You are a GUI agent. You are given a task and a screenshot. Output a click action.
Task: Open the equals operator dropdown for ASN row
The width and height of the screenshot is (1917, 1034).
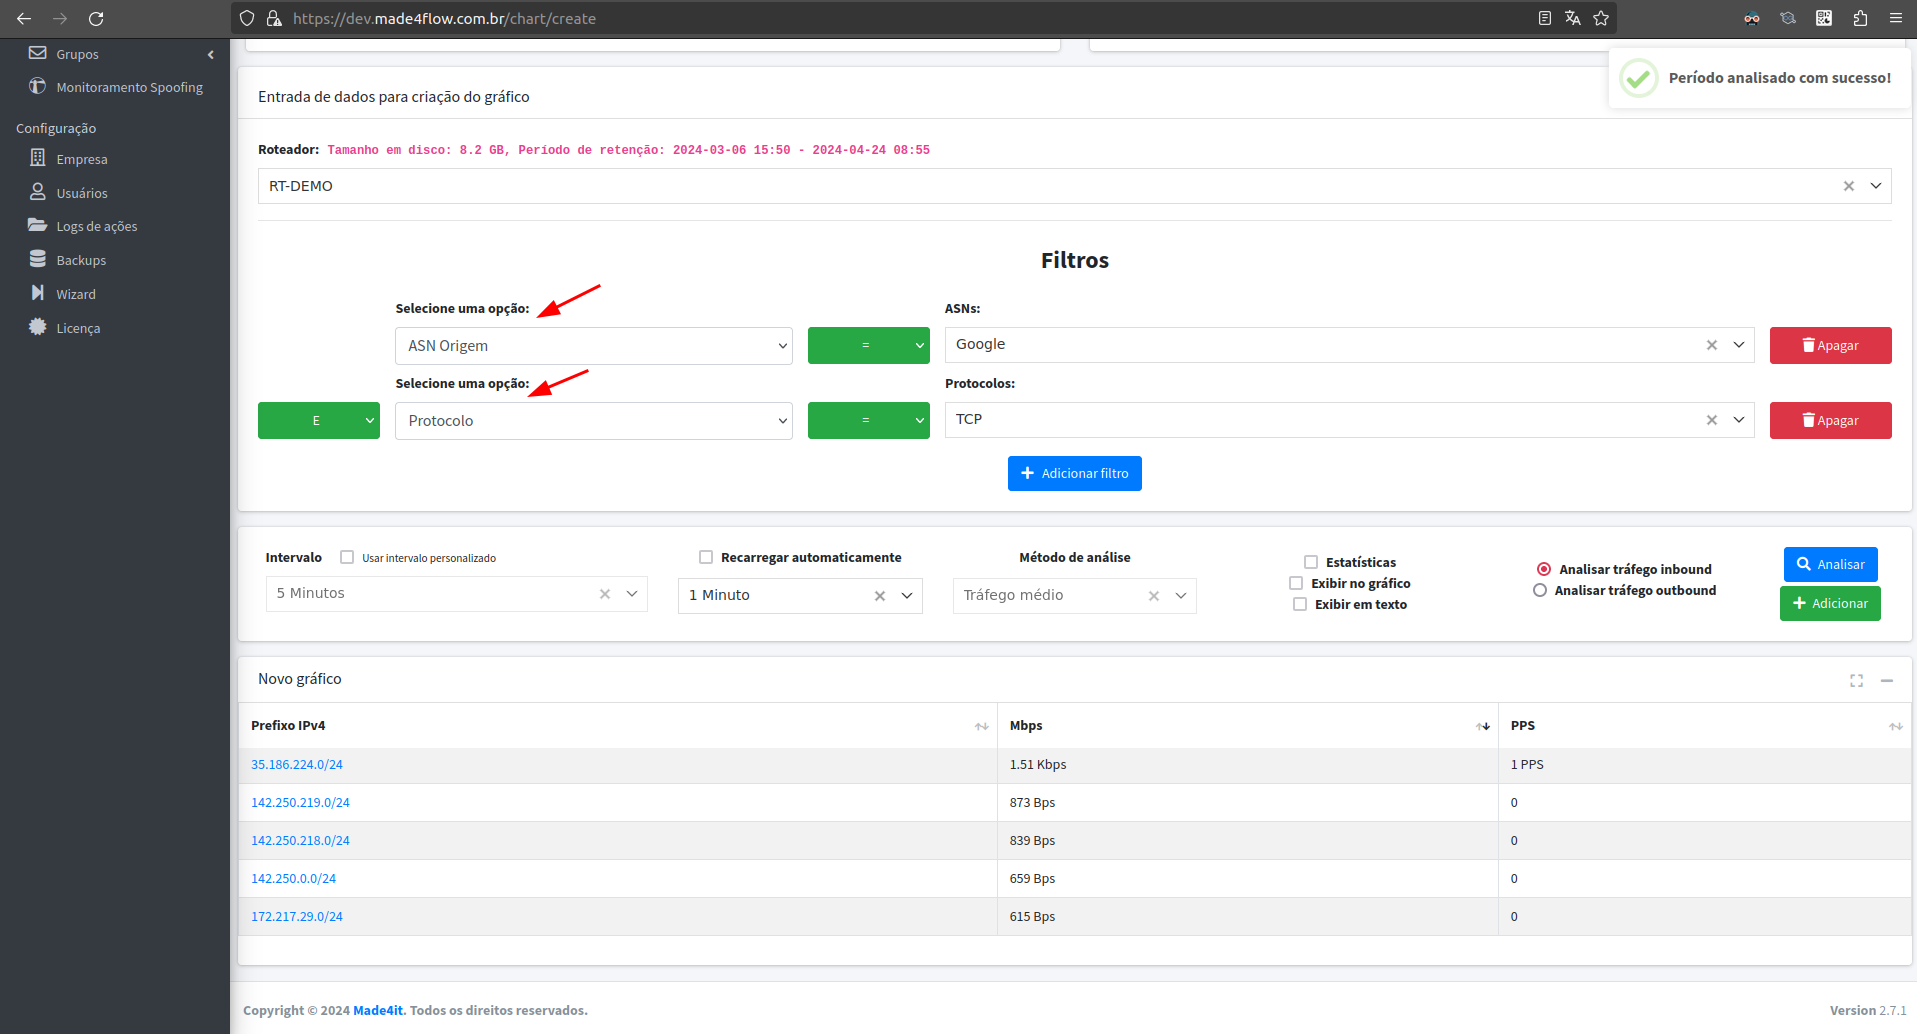[869, 346]
